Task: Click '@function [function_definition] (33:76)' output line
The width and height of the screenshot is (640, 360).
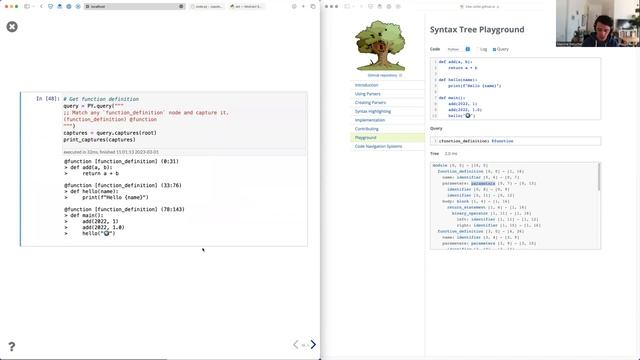Action: pos(123,185)
